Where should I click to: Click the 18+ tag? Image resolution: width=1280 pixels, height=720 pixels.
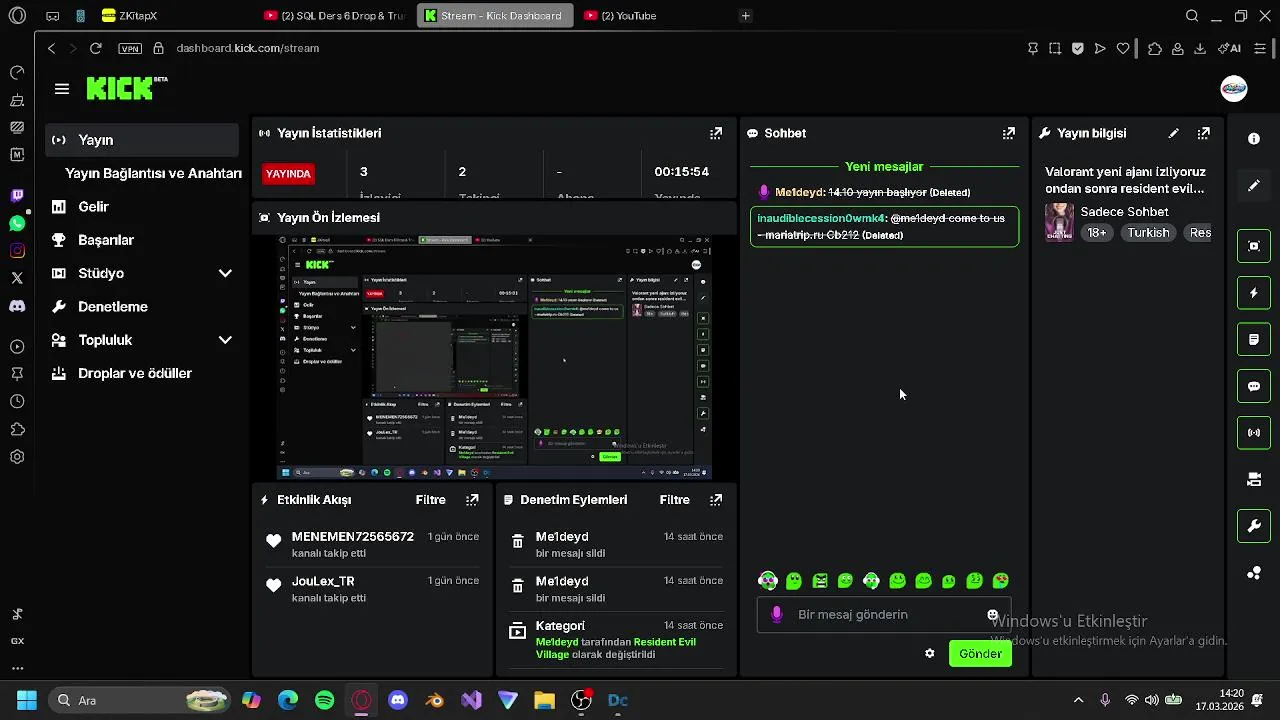click(x=1097, y=233)
